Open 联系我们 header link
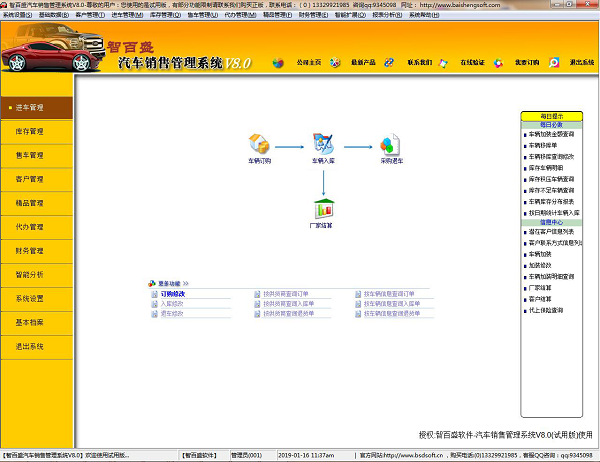Viewport: 600px width, 462px height. click(420, 62)
